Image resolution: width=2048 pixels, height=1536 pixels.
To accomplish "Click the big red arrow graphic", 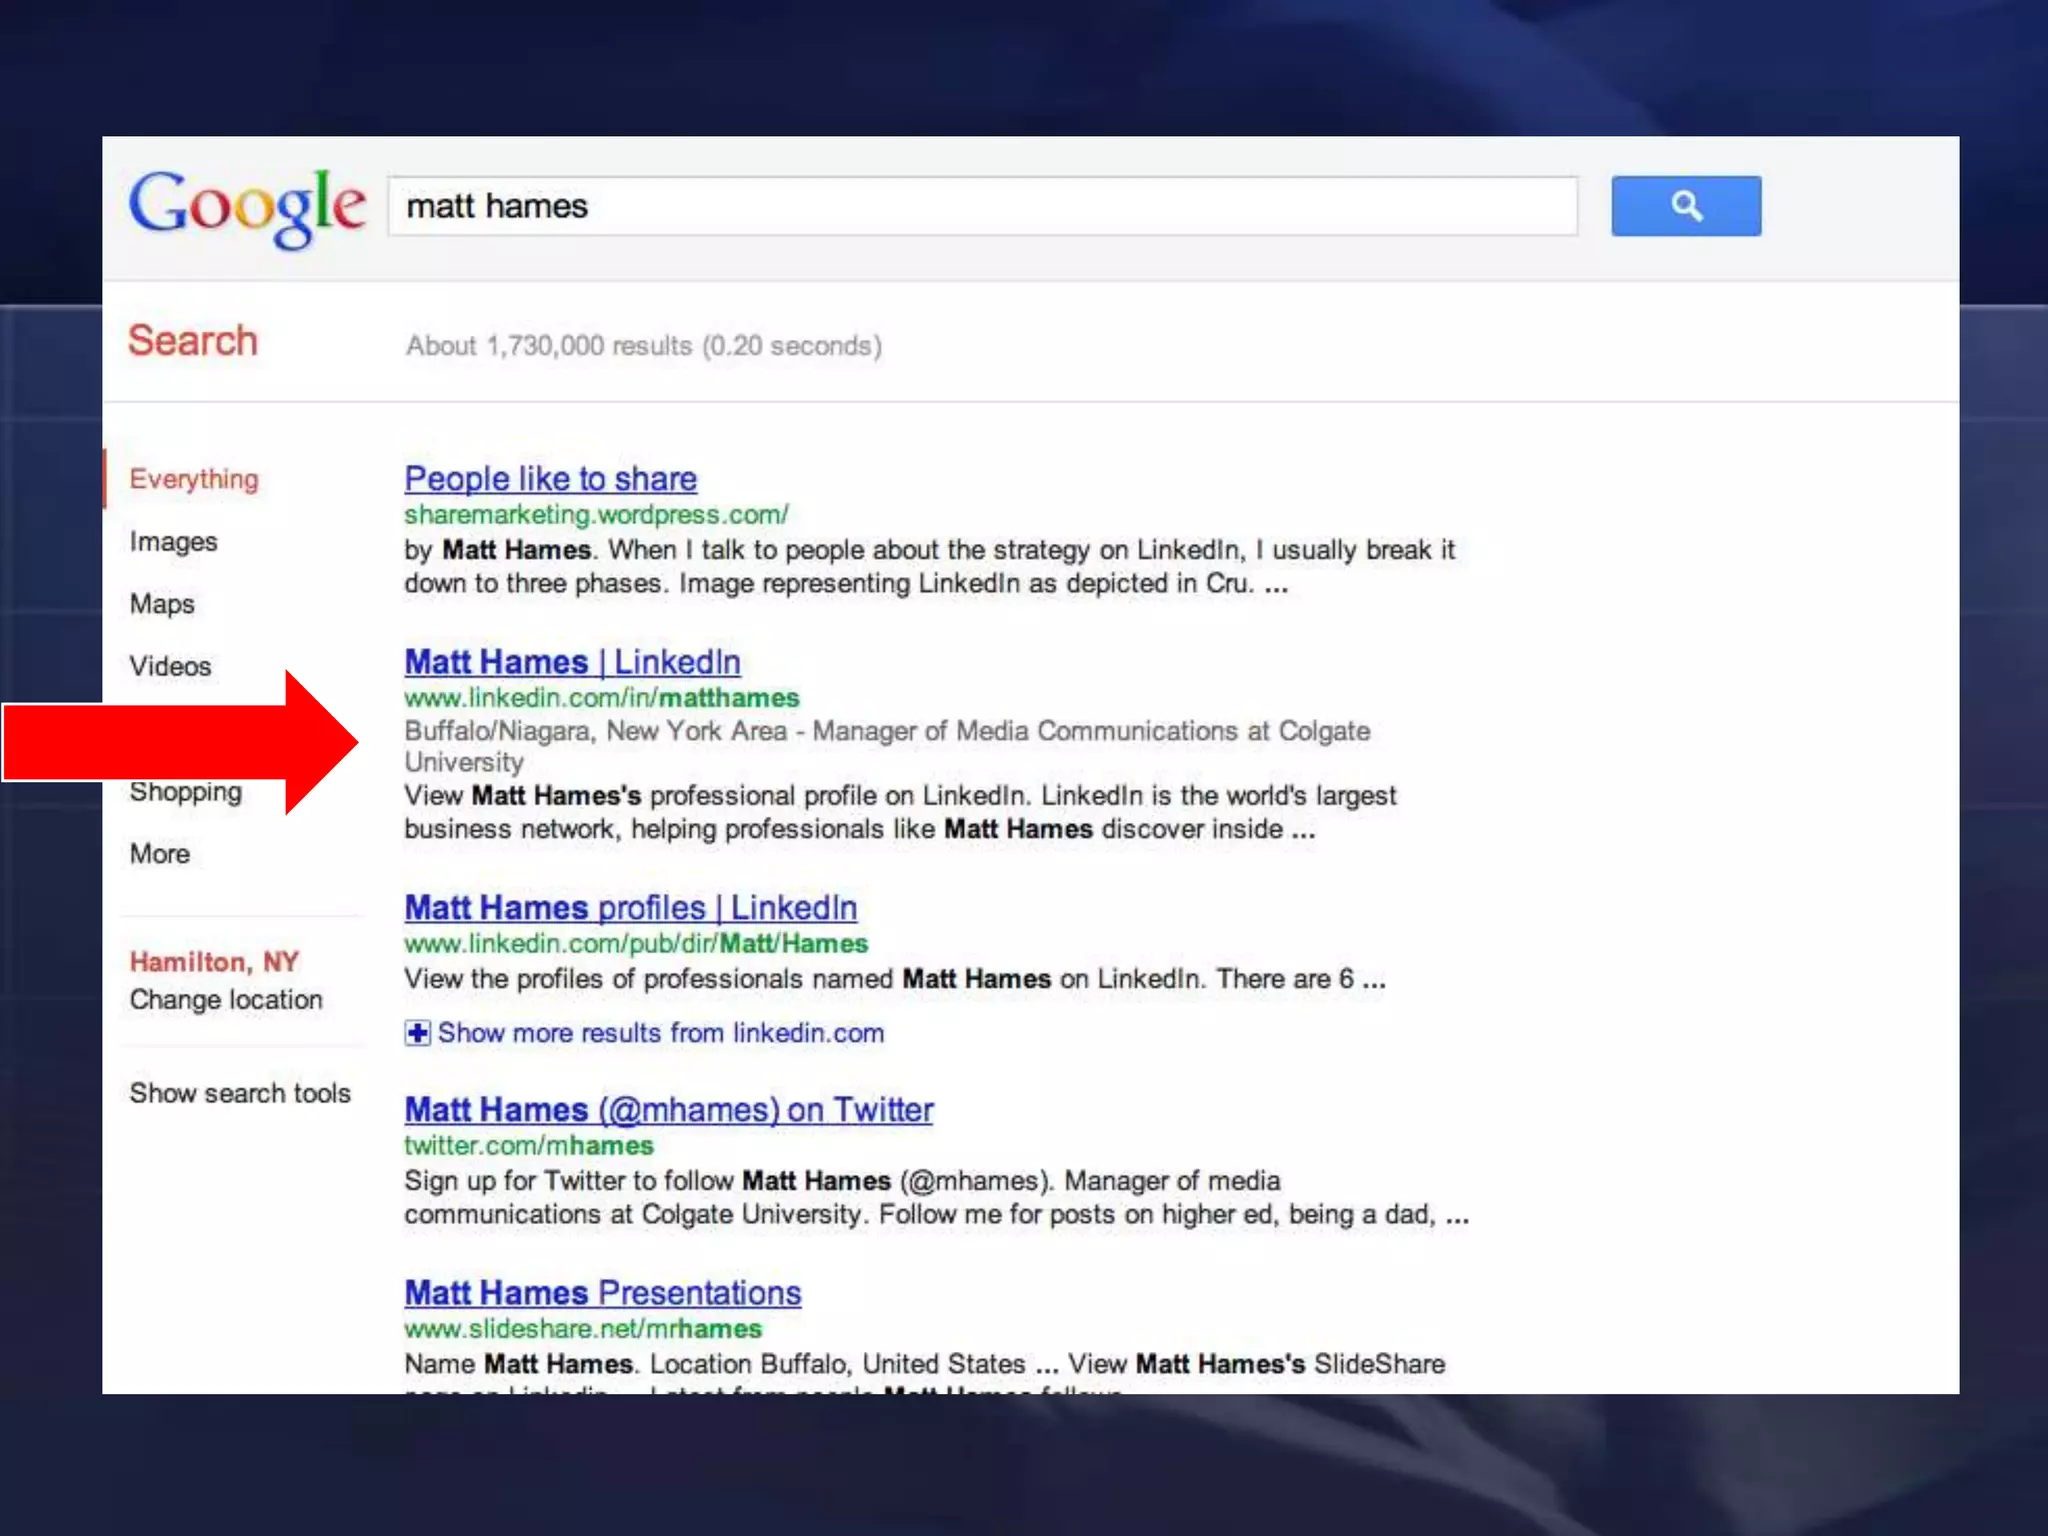I will click(180, 742).
